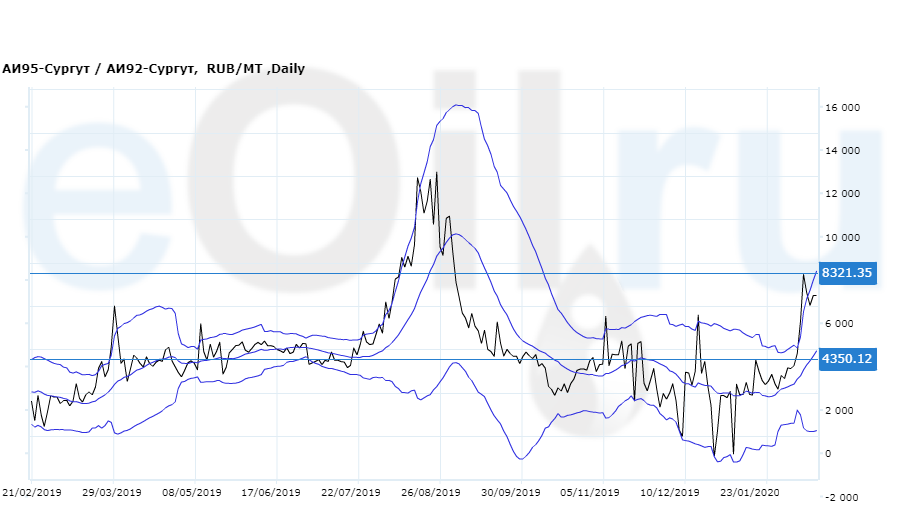Click the 6 000 y-axis value

pos(843,324)
